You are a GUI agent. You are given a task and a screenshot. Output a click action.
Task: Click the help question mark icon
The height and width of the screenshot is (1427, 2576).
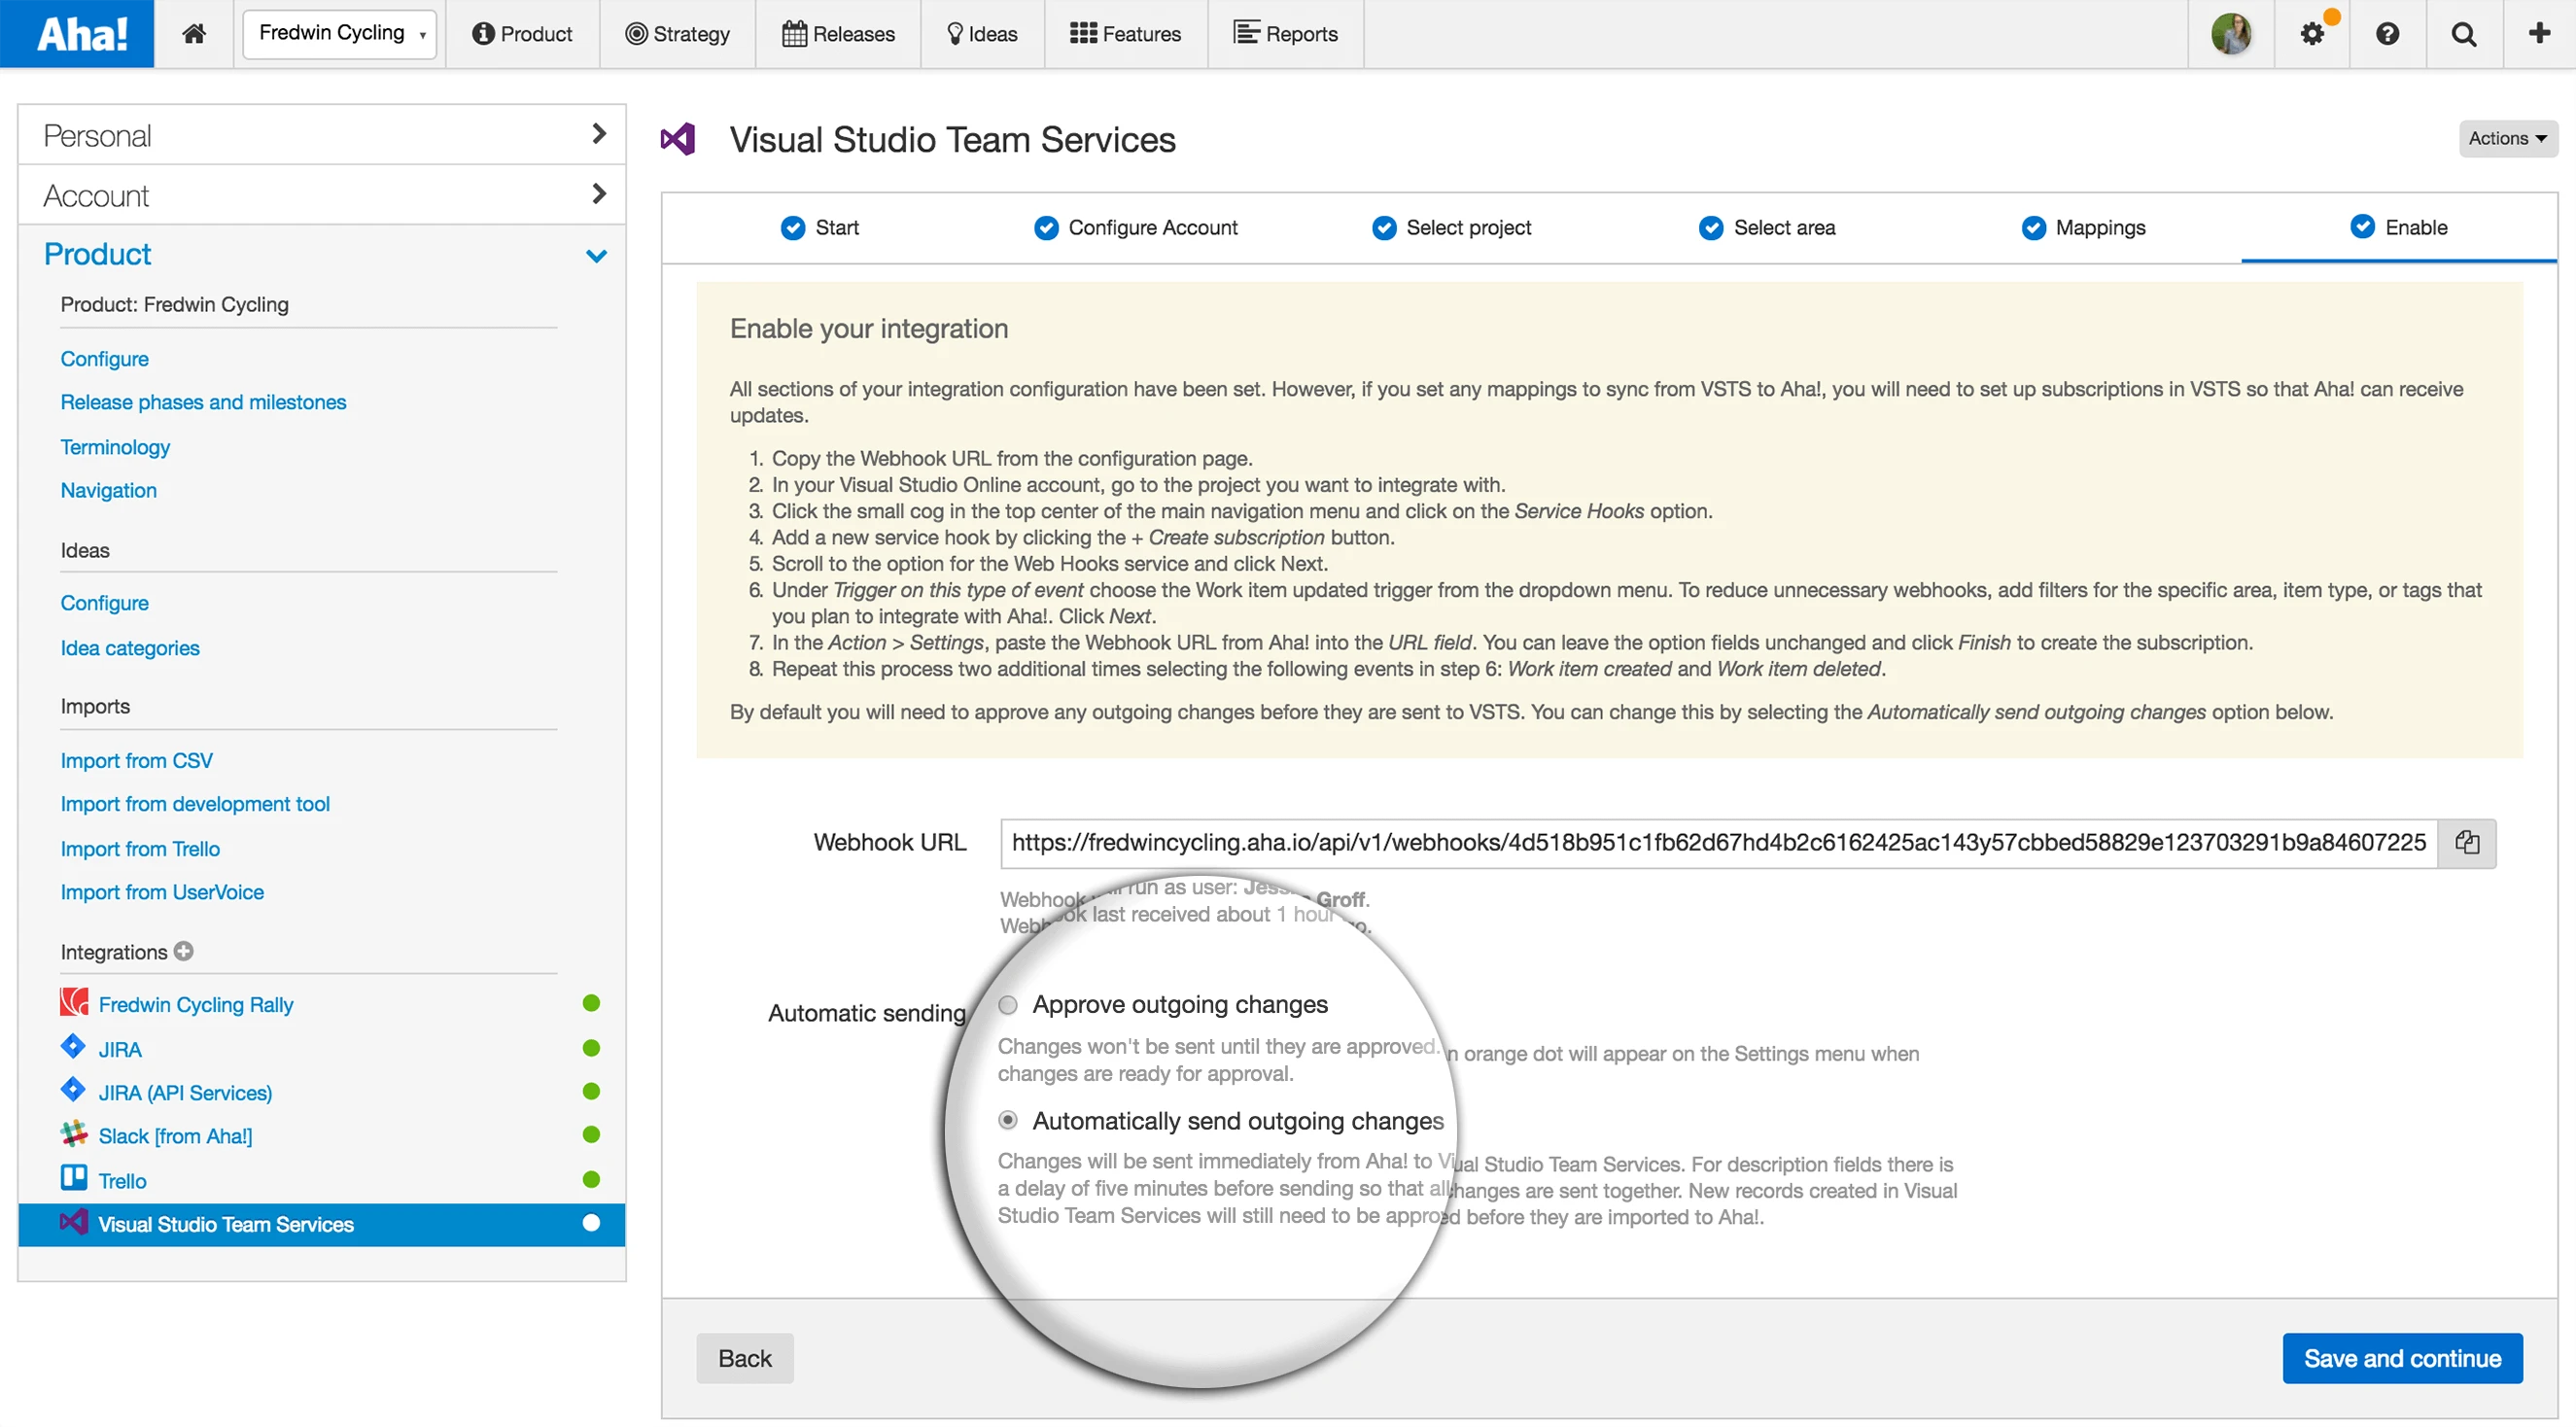tap(2387, 33)
